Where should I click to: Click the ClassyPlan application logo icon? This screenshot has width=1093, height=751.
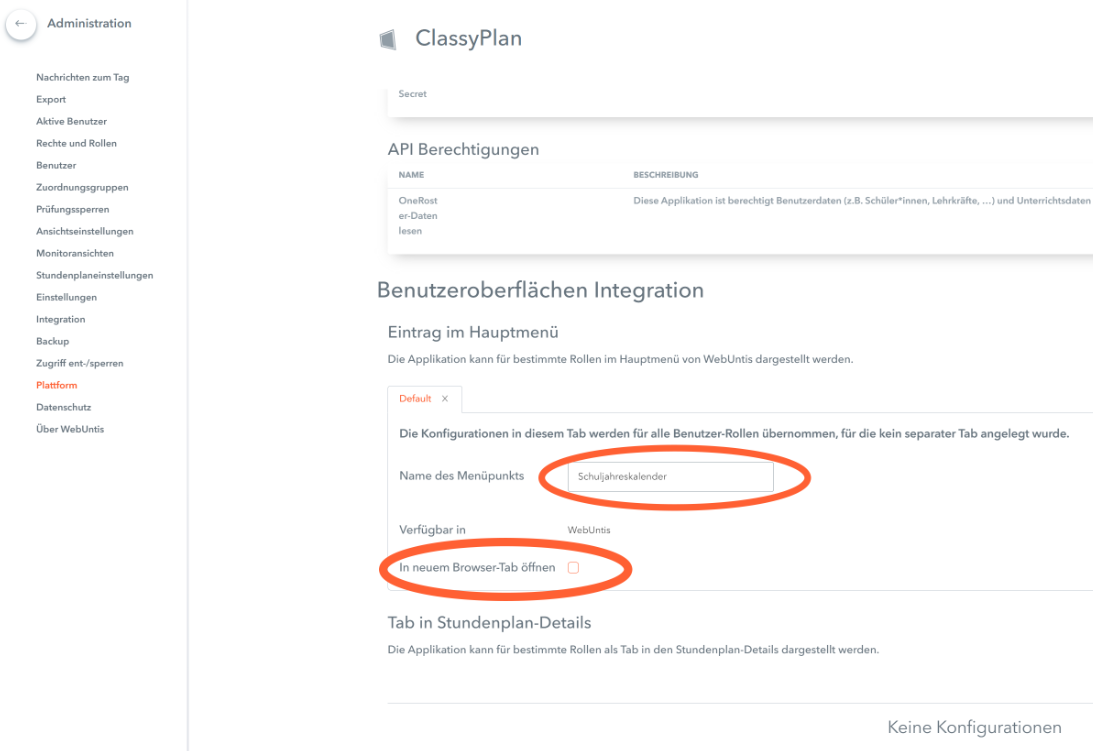point(388,40)
